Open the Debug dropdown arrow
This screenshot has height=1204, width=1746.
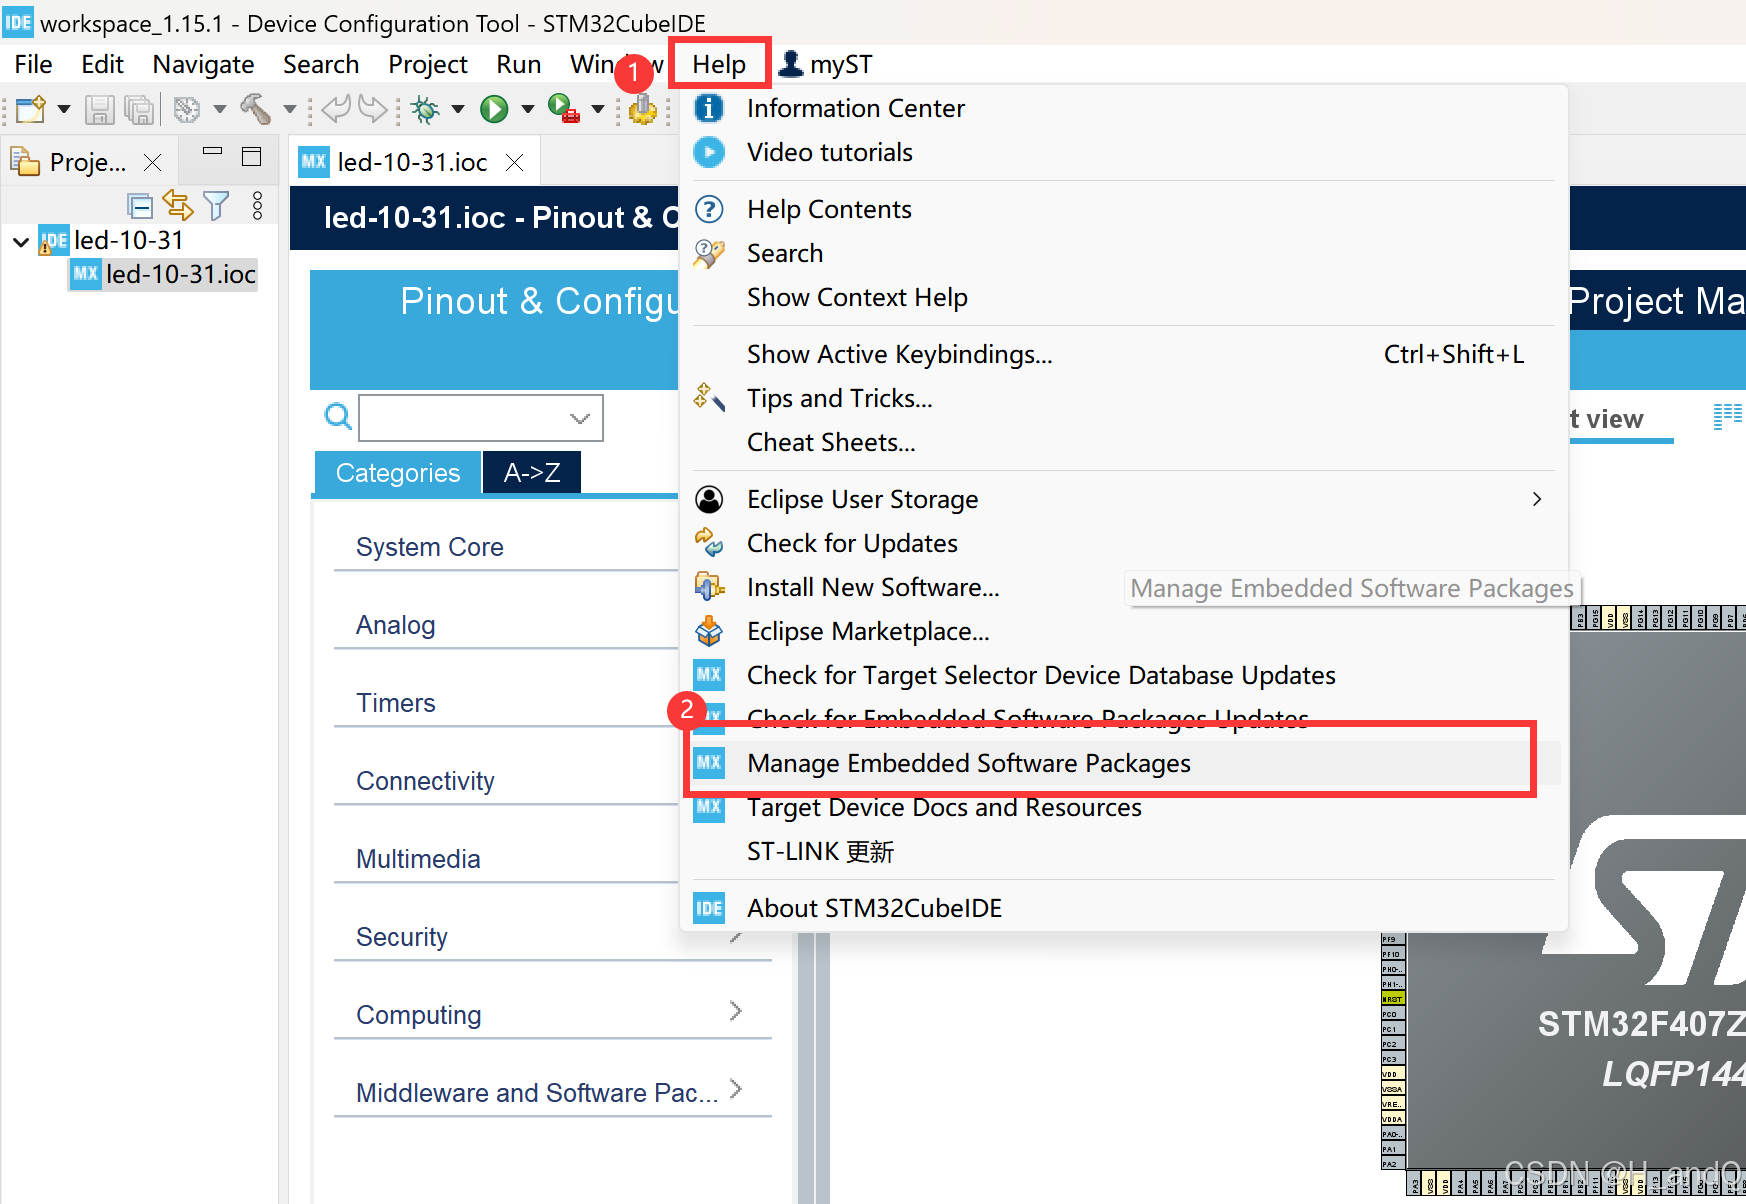click(458, 109)
